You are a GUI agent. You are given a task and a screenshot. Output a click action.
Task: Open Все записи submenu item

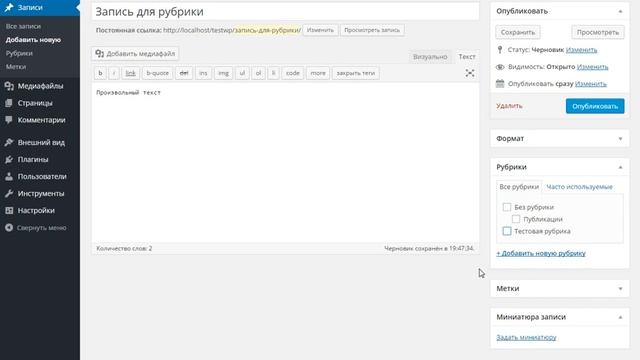click(23, 26)
